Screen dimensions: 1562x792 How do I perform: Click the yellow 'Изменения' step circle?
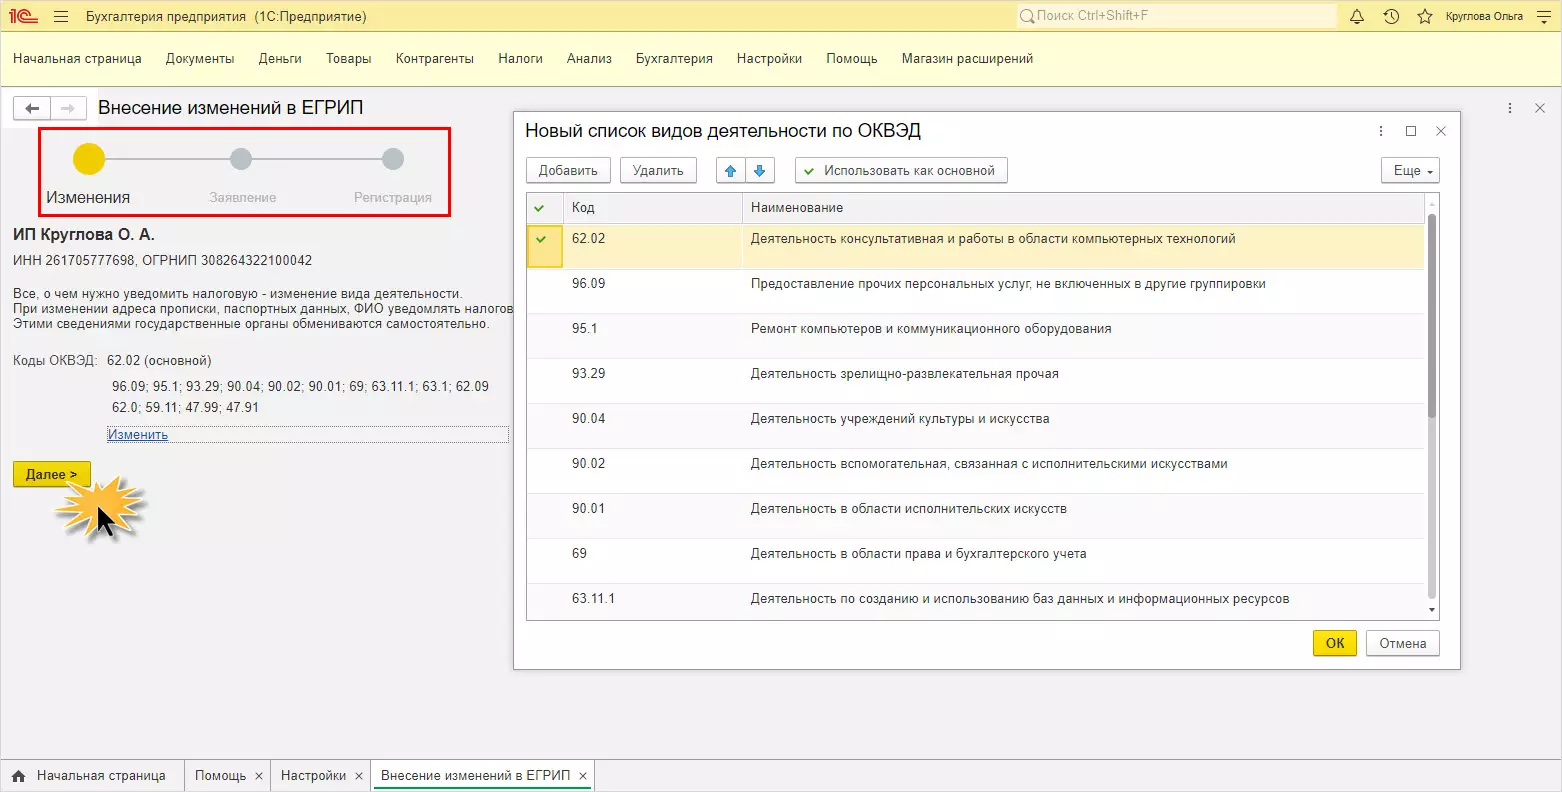pos(89,159)
